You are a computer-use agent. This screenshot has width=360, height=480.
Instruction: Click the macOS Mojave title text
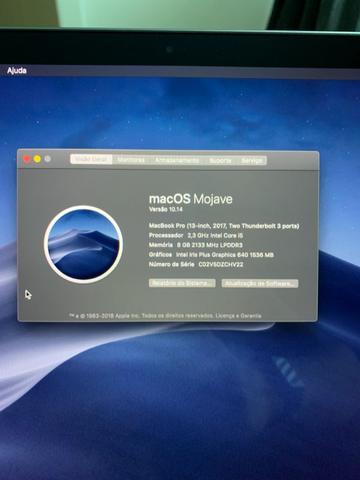tap(191, 199)
